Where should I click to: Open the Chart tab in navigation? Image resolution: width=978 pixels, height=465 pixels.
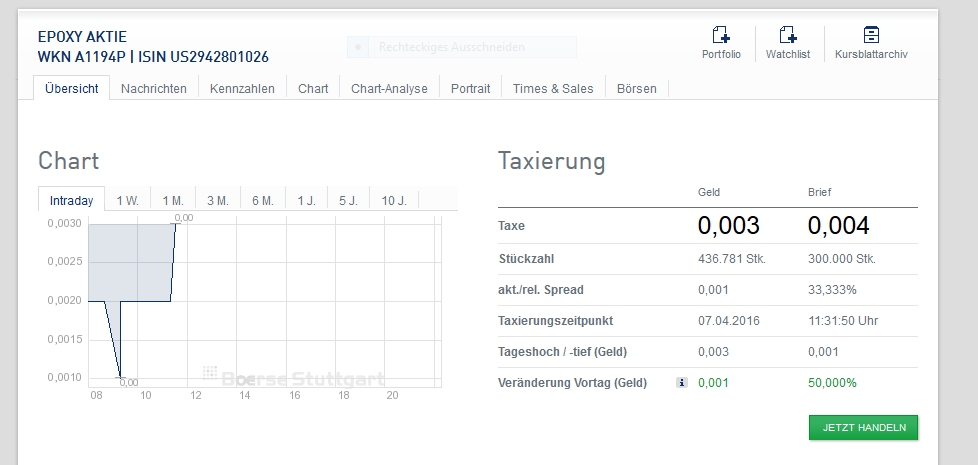tap(313, 89)
